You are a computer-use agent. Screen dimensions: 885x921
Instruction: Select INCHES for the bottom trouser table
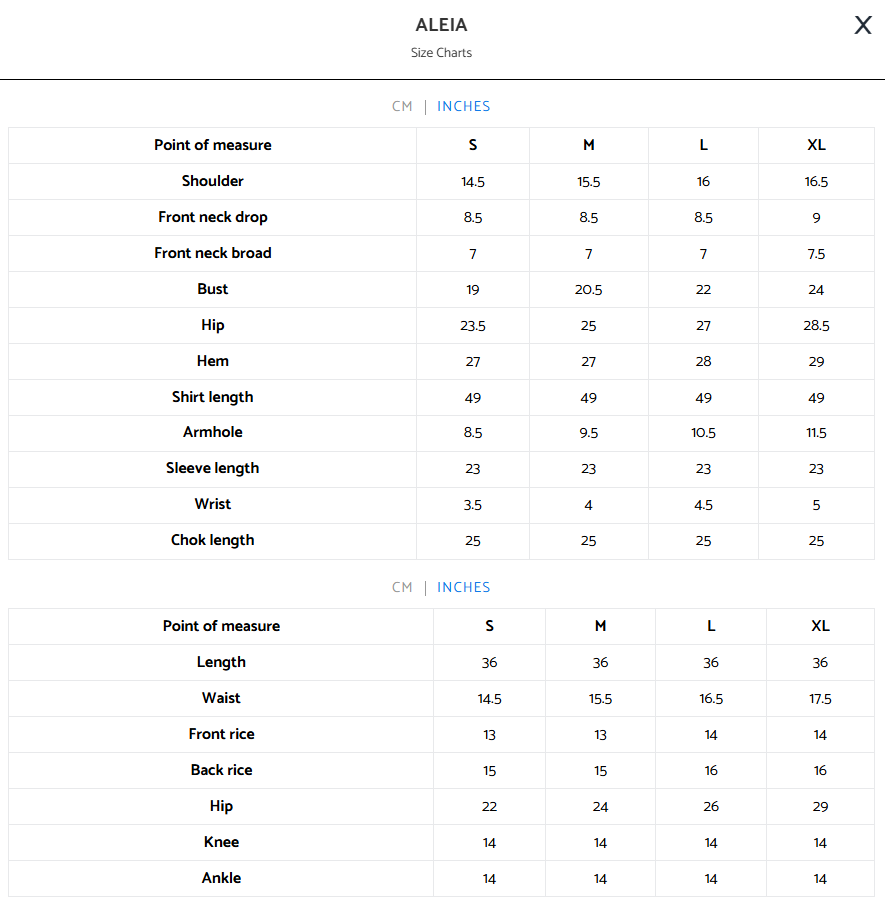pos(463,587)
